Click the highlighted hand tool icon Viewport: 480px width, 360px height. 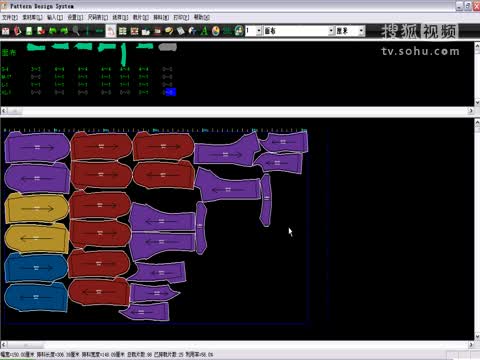pyautogui.click(x=111, y=31)
